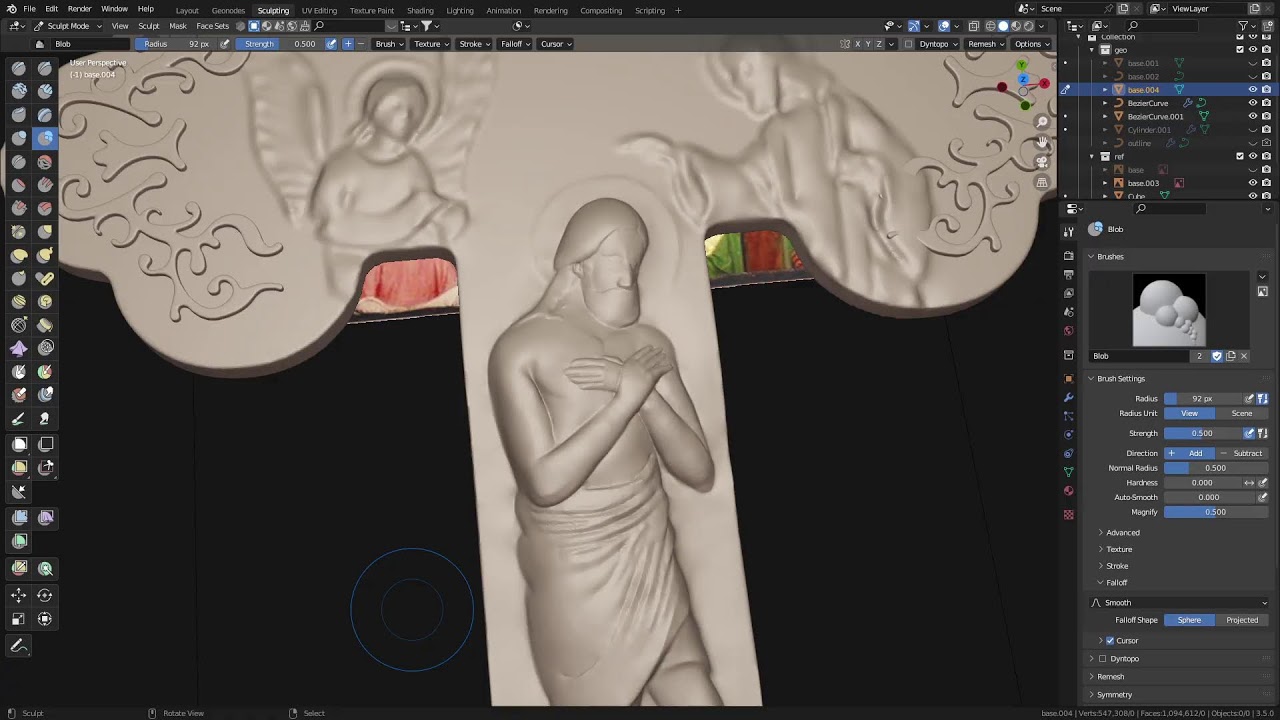Screen dimensions: 1280x720
Task: Click the pan hand navigation icon
Action: [x=1042, y=142]
